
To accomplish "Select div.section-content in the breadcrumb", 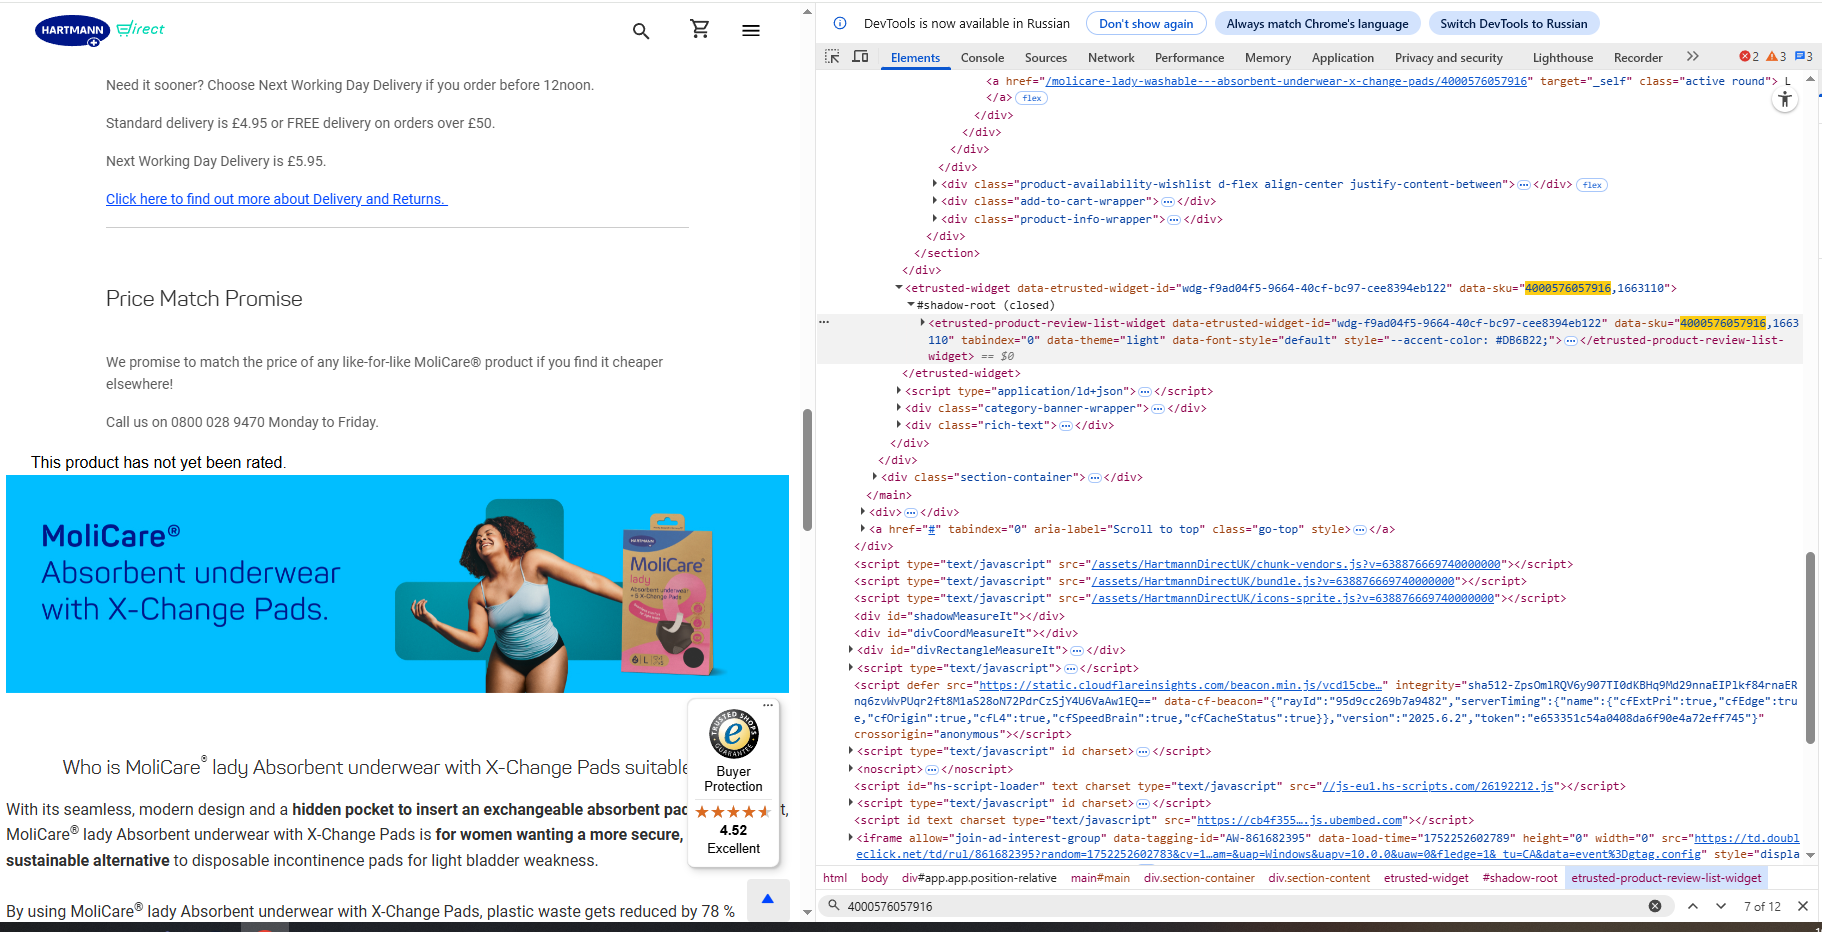I will tap(1319, 878).
